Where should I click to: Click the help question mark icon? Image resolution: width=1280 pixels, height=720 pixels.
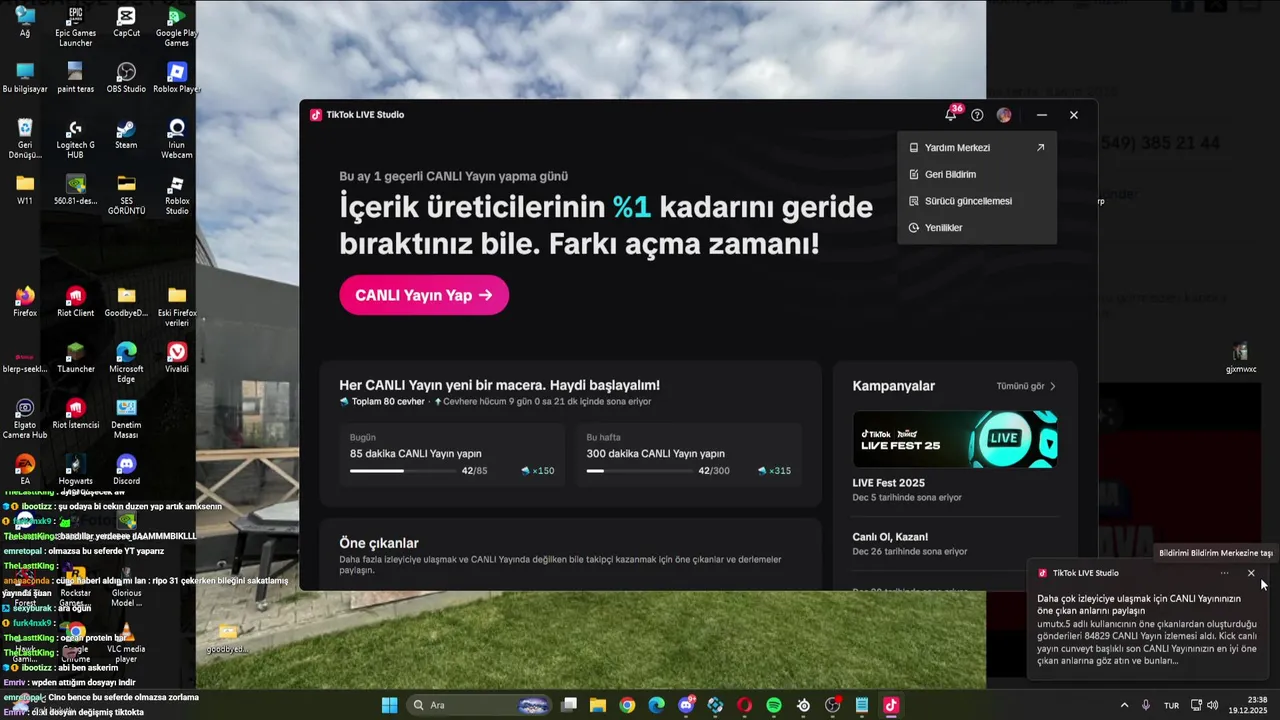coord(977,115)
